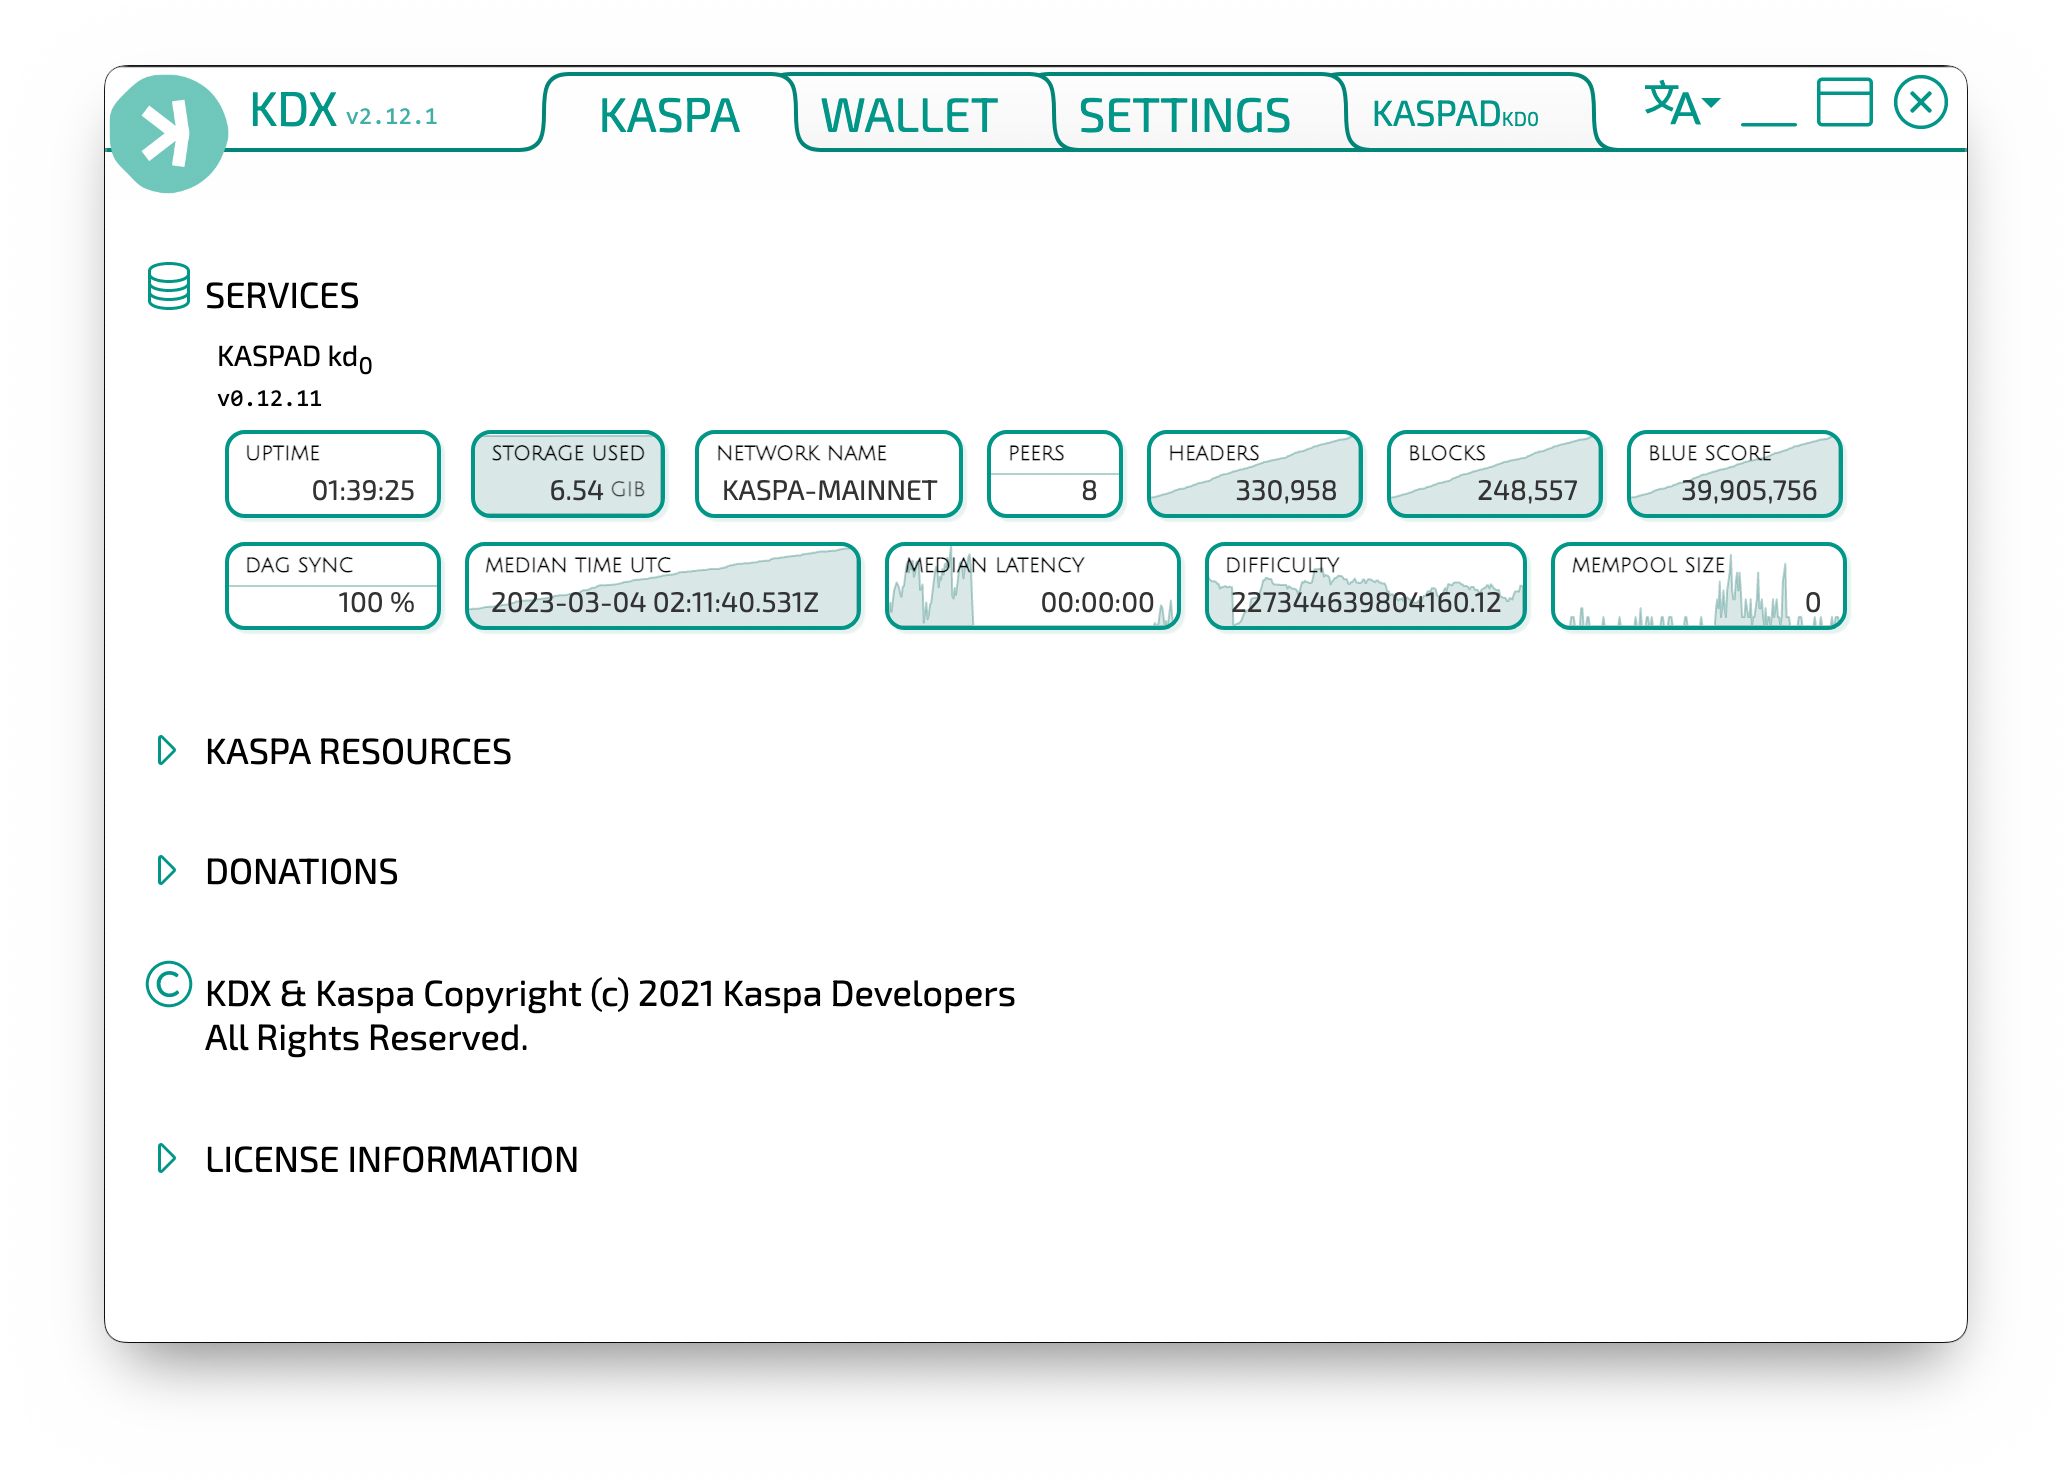Open the SETTINGS tab

[1184, 115]
